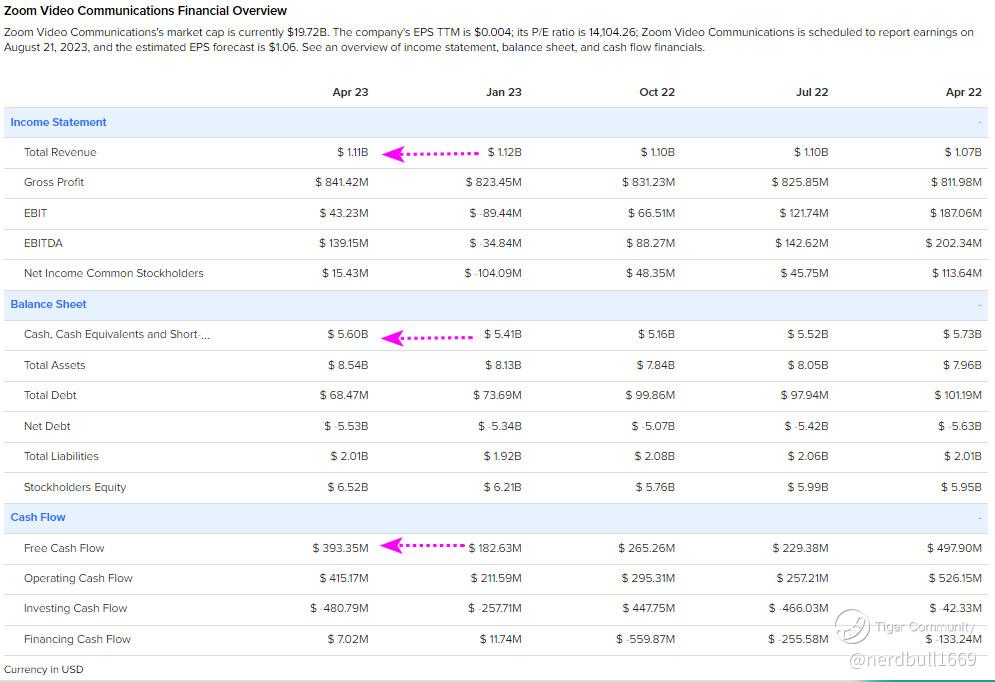The width and height of the screenshot is (995, 682).
Task: Open the Income Statement heading link
Action: [58, 122]
